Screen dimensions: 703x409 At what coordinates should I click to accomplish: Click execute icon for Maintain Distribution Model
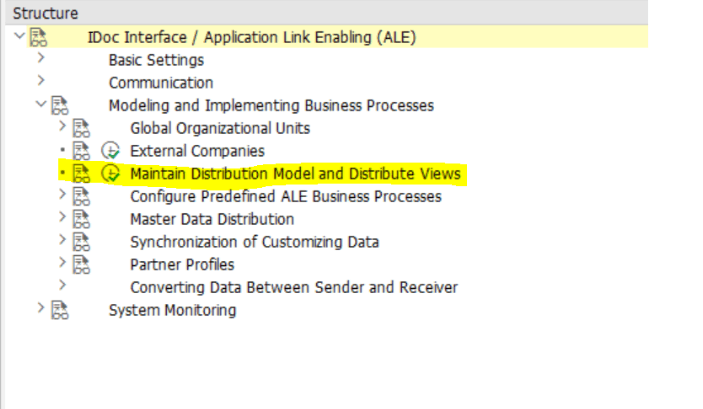click(112, 174)
